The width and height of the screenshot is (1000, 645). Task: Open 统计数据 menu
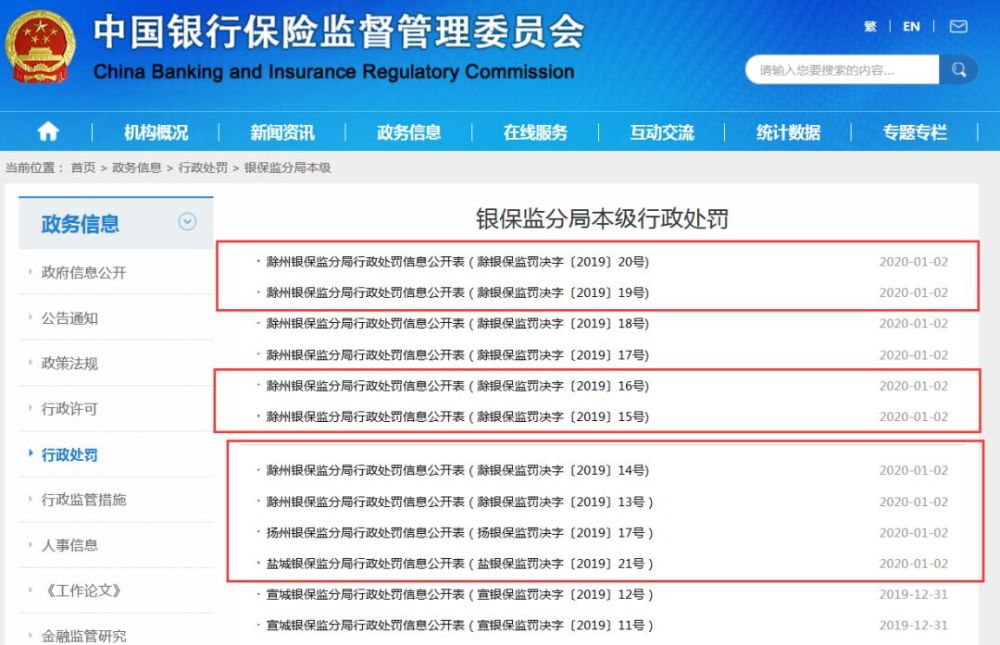[788, 133]
